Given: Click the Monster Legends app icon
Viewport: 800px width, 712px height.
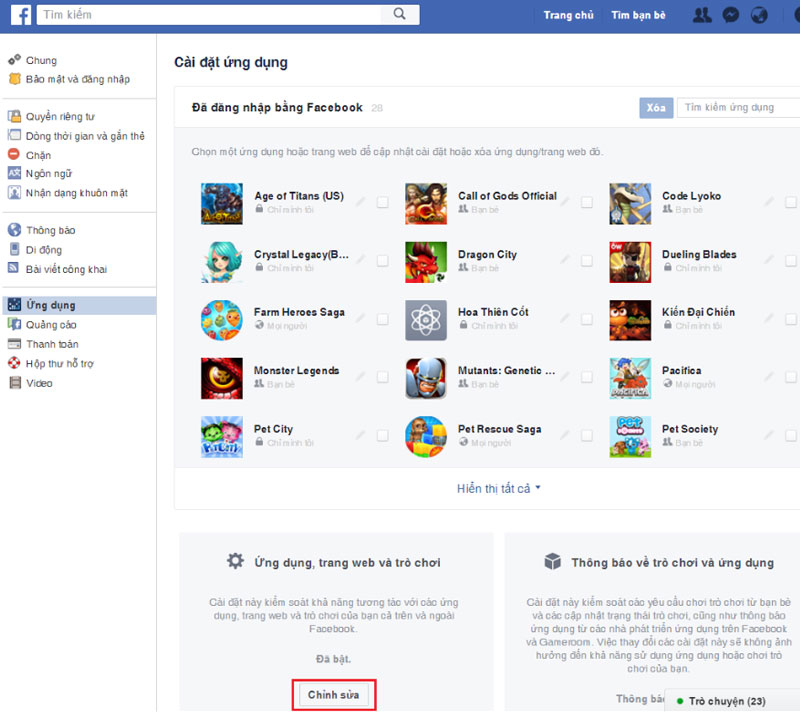Looking at the screenshot, I should (222, 378).
